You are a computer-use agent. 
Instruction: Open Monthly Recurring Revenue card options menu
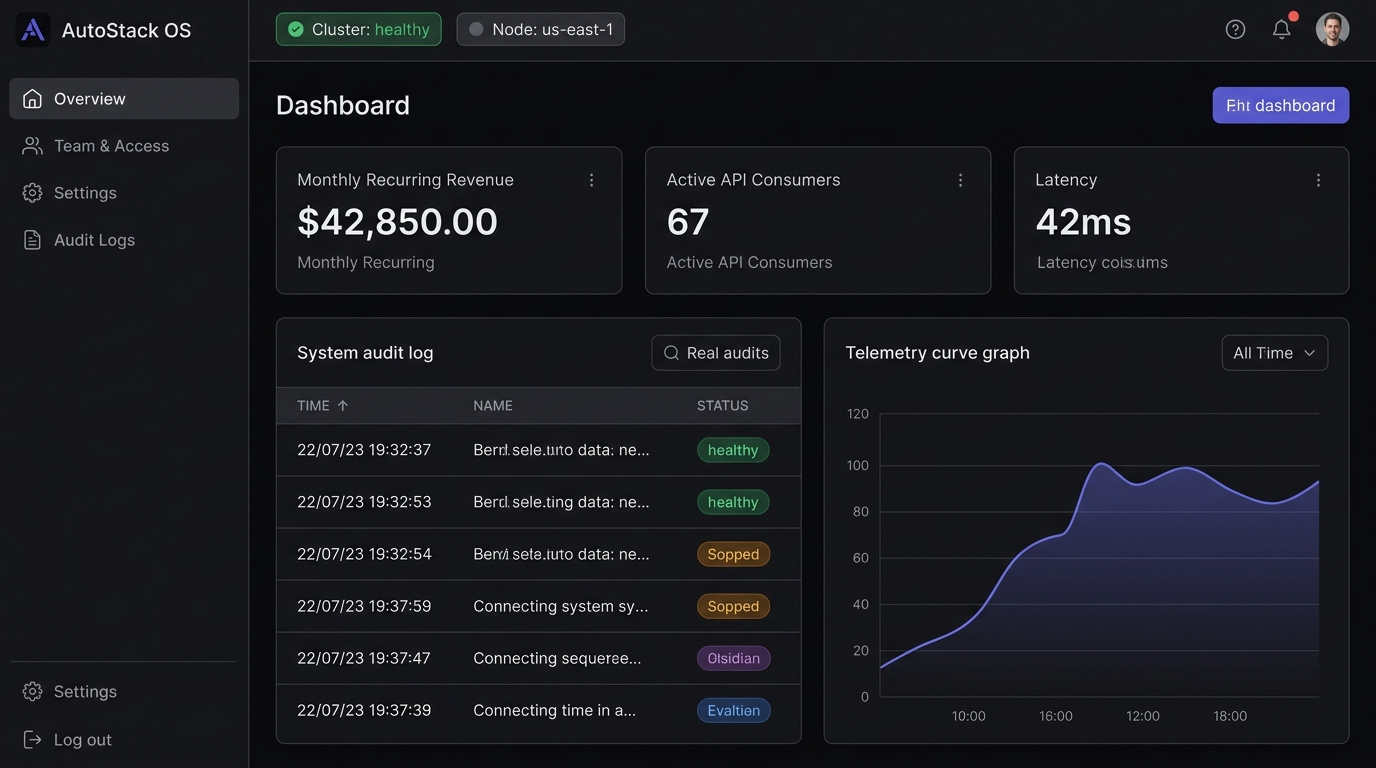(x=591, y=180)
